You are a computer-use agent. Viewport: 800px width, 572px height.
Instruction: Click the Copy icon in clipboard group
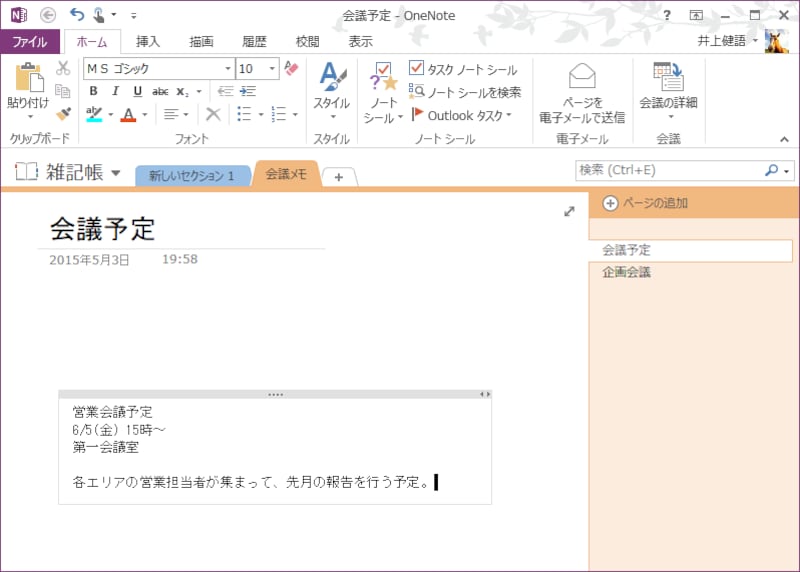pyautogui.click(x=63, y=91)
